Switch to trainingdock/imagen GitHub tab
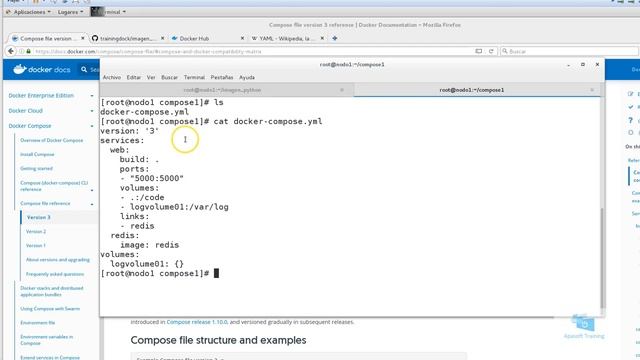The image size is (640, 360). [127, 38]
